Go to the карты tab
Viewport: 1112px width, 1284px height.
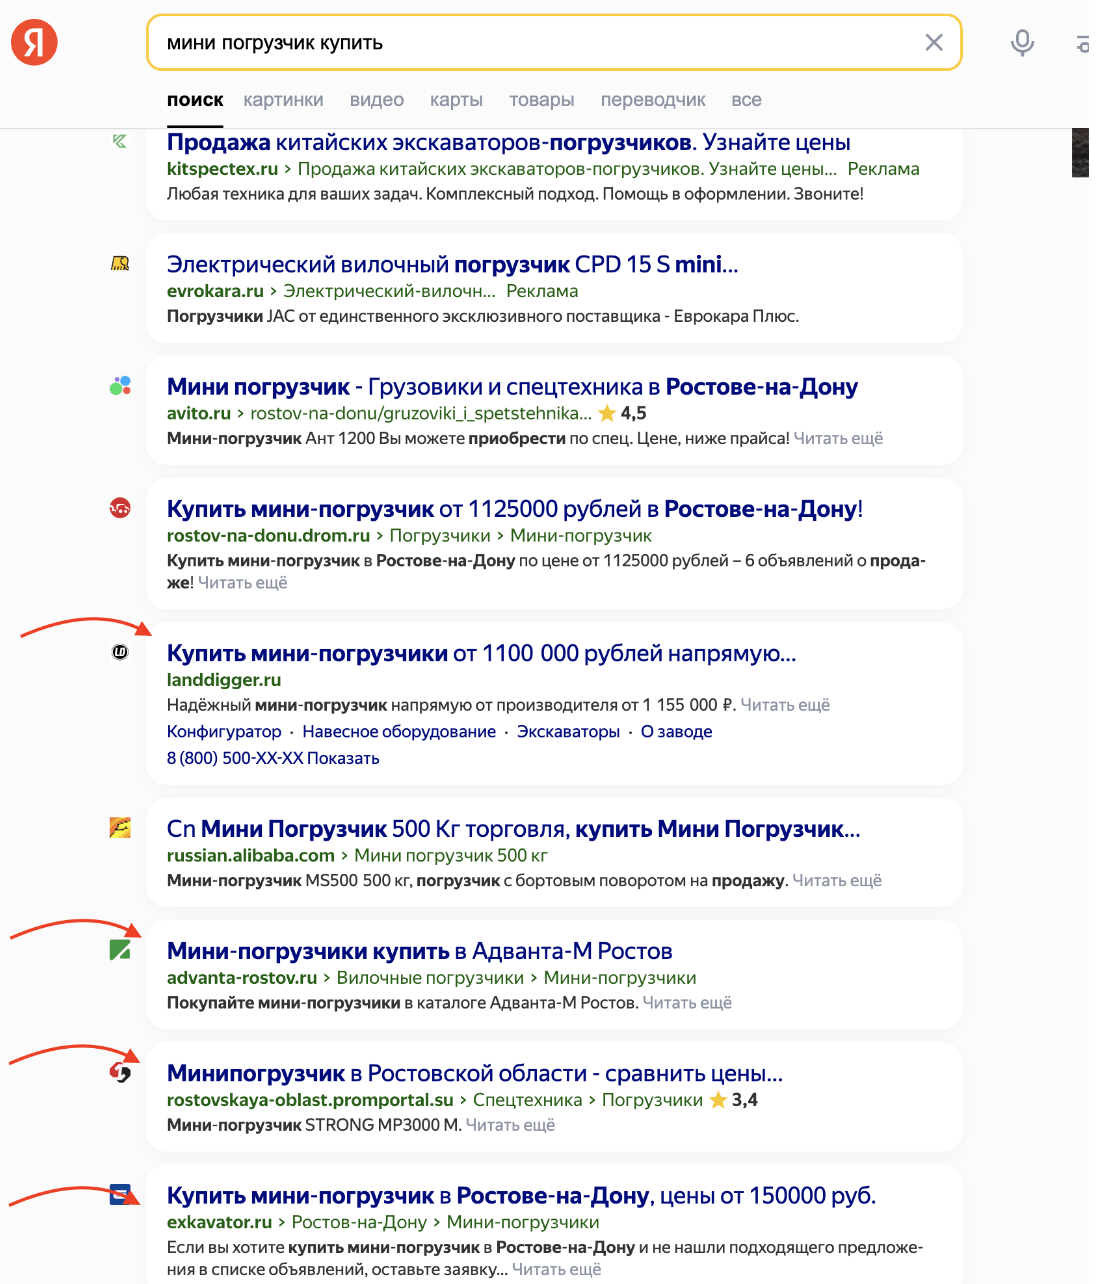pyautogui.click(x=456, y=100)
